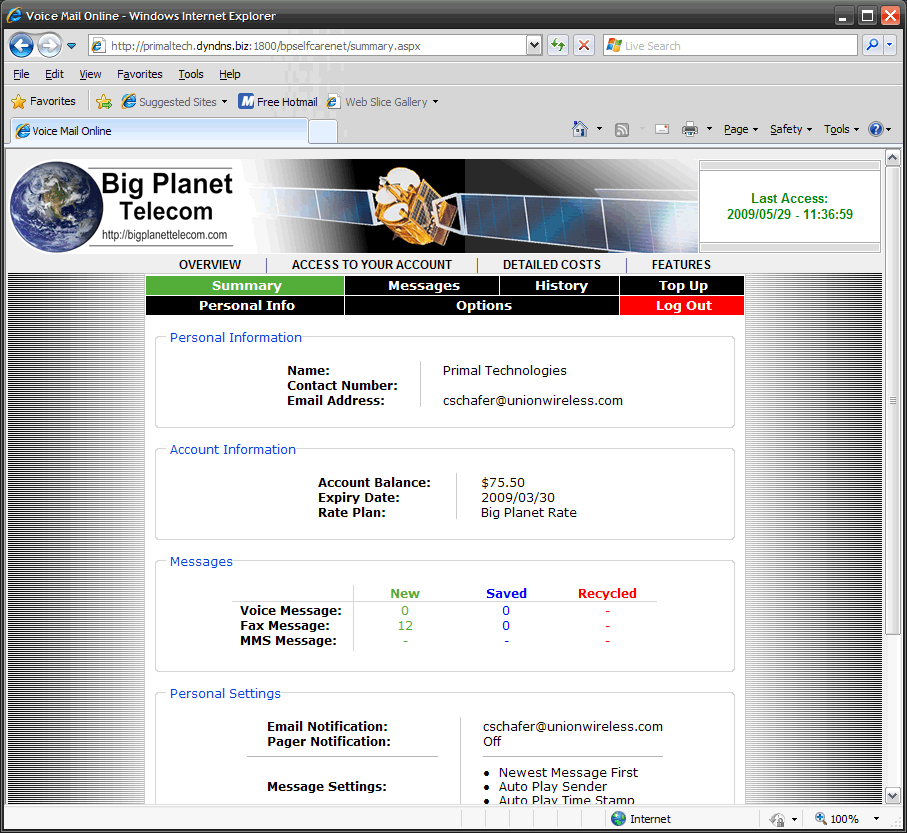Open the Free Hotmail favorites link

point(278,102)
